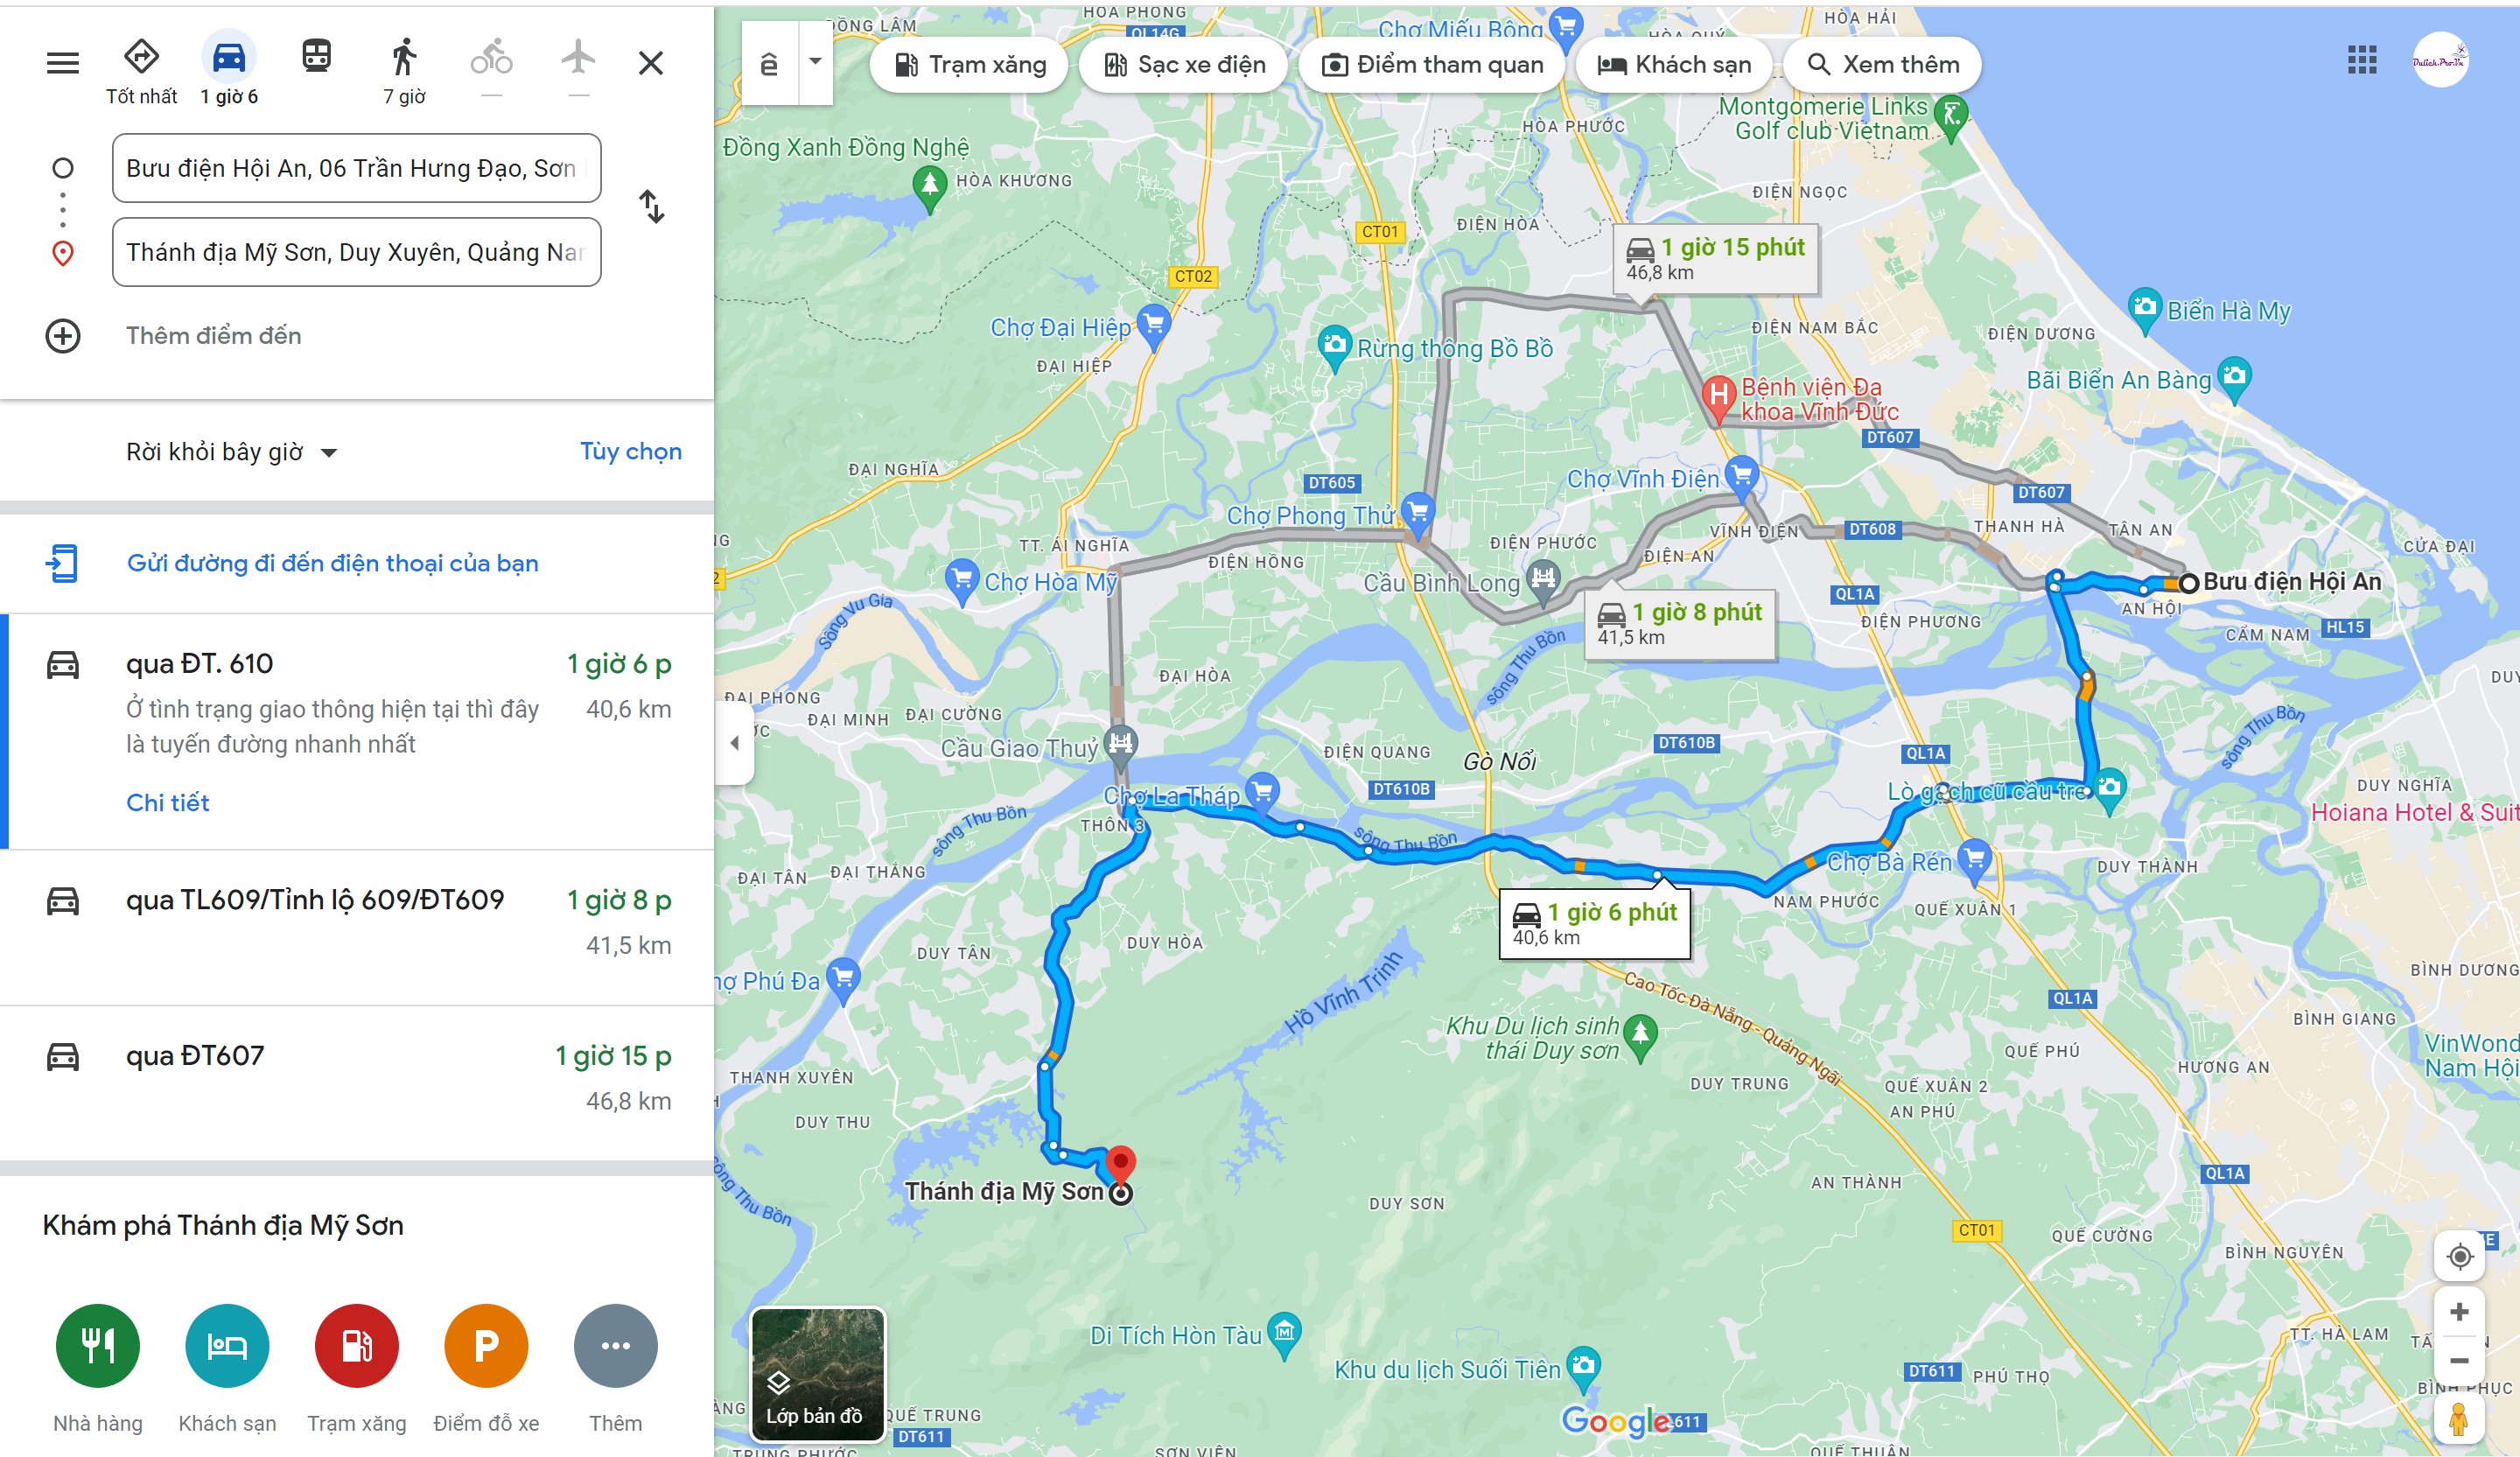Image resolution: width=2520 pixels, height=1457 pixels.
Task: Select the Tốt nhất best-route mode
Action: point(141,71)
